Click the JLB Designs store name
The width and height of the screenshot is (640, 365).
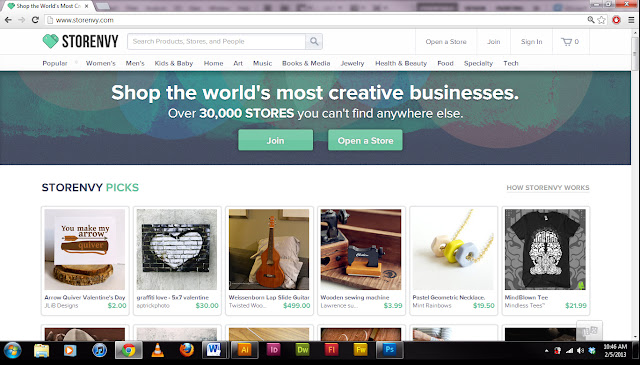[x=61, y=305]
